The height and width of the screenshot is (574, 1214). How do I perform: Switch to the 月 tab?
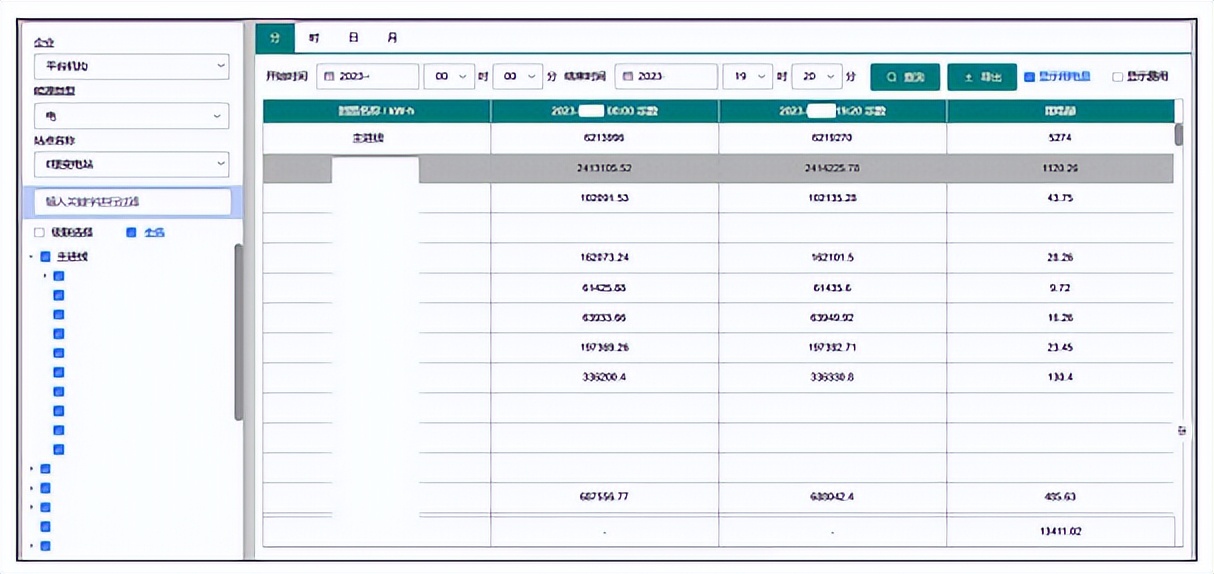tap(392, 38)
